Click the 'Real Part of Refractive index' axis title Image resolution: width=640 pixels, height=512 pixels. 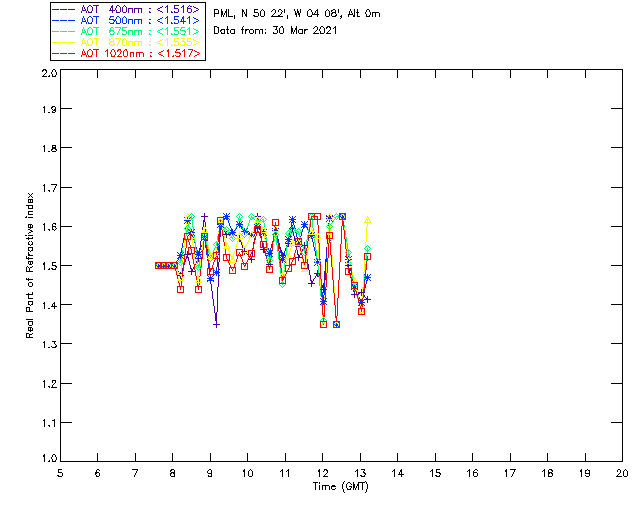click(29, 265)
